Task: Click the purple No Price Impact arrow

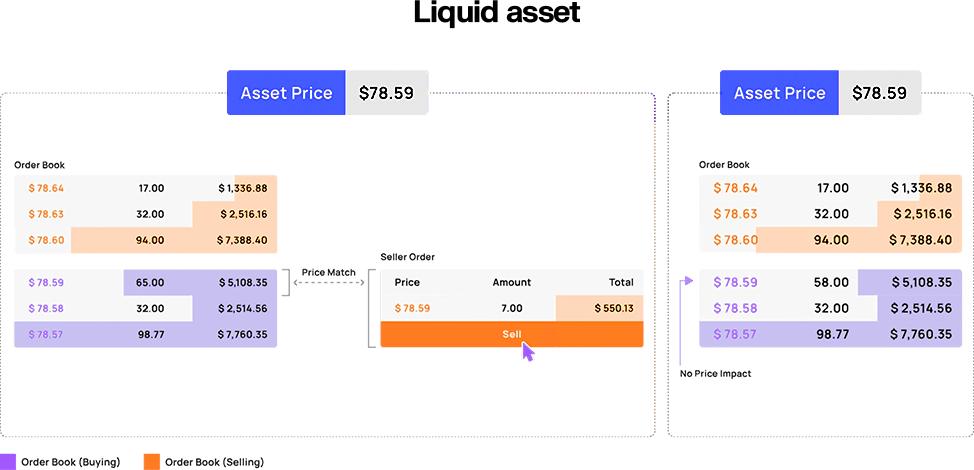Action: (x=682, y=320)
